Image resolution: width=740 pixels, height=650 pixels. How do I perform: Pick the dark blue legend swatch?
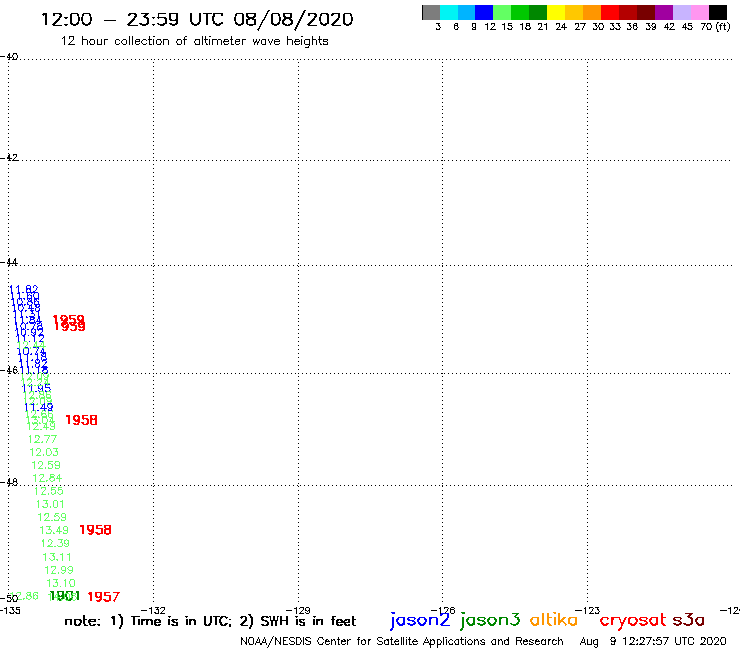[x=484, y=12]
